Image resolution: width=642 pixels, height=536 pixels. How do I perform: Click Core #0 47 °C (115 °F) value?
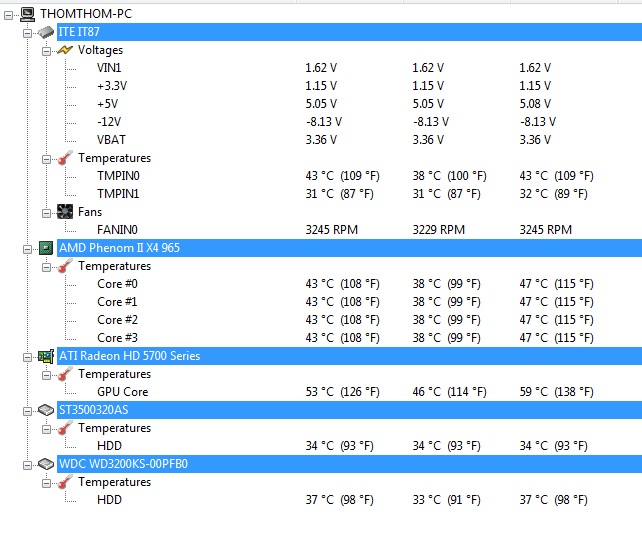(556, 284)
